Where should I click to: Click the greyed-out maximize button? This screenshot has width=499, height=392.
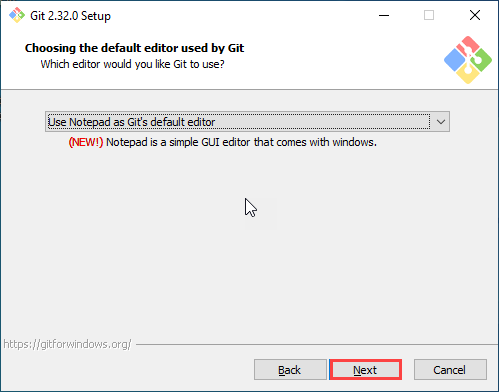point(429,15)
